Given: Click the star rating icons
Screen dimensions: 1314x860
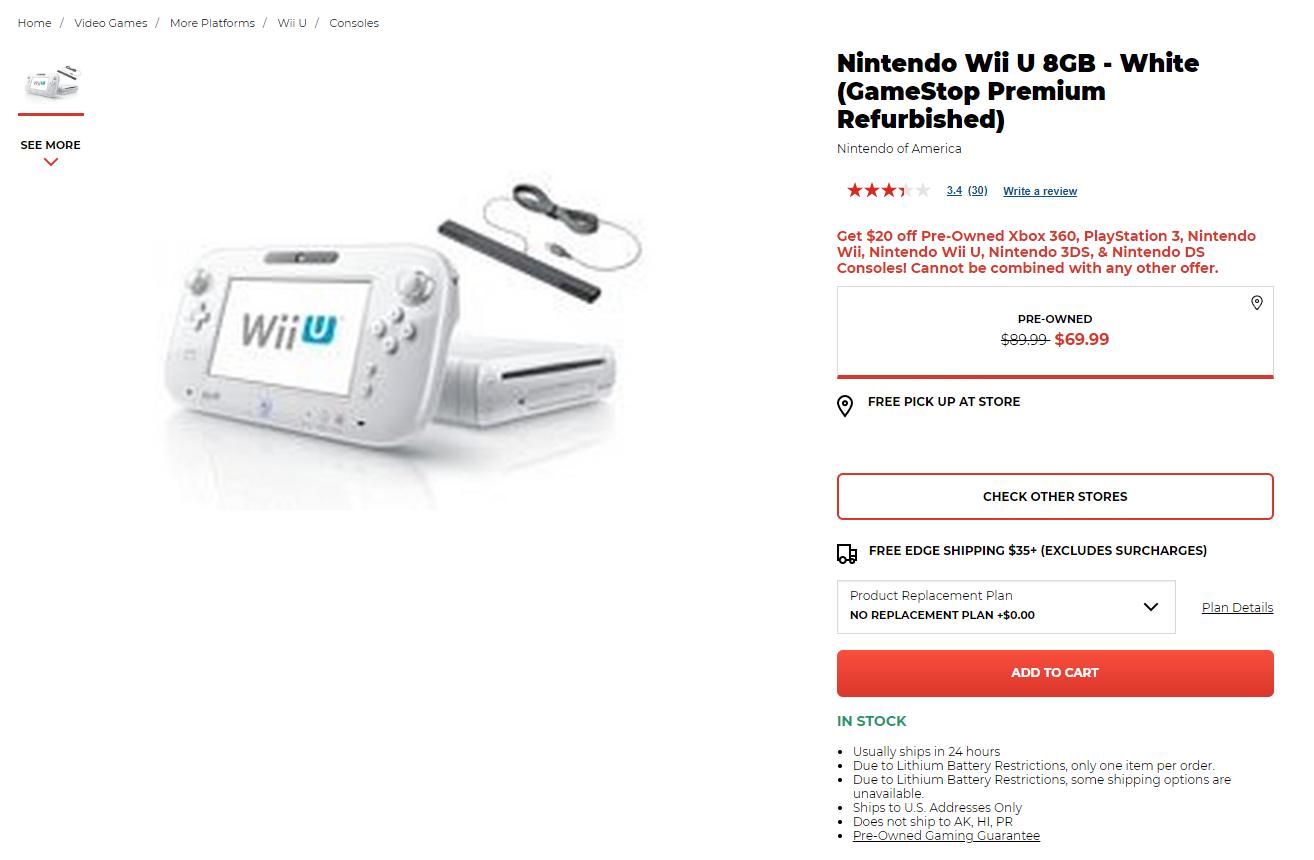Looking at the screenshot, I should point(888,190).
